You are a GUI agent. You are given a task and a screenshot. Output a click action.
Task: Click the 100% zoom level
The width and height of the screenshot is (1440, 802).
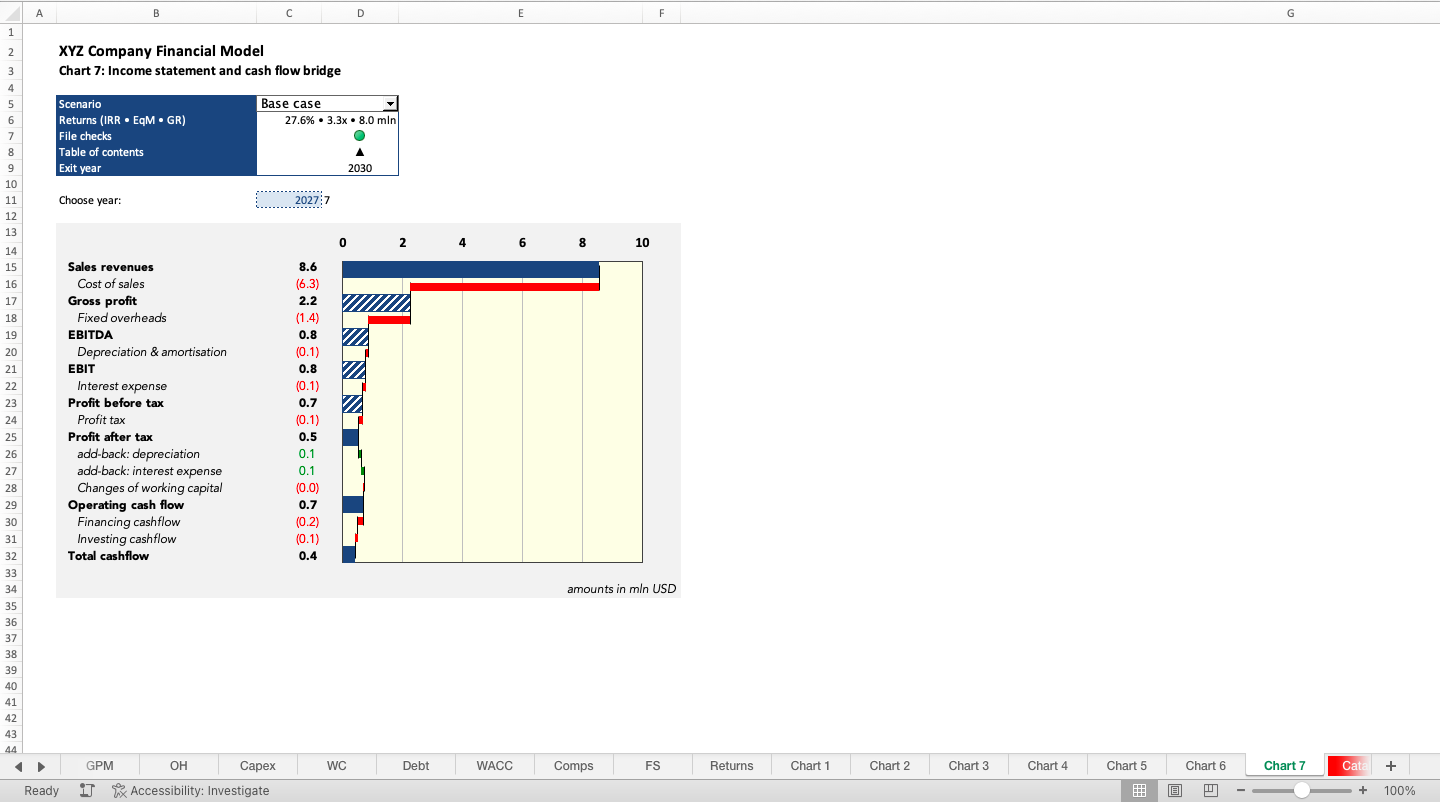coord(1400,790)
